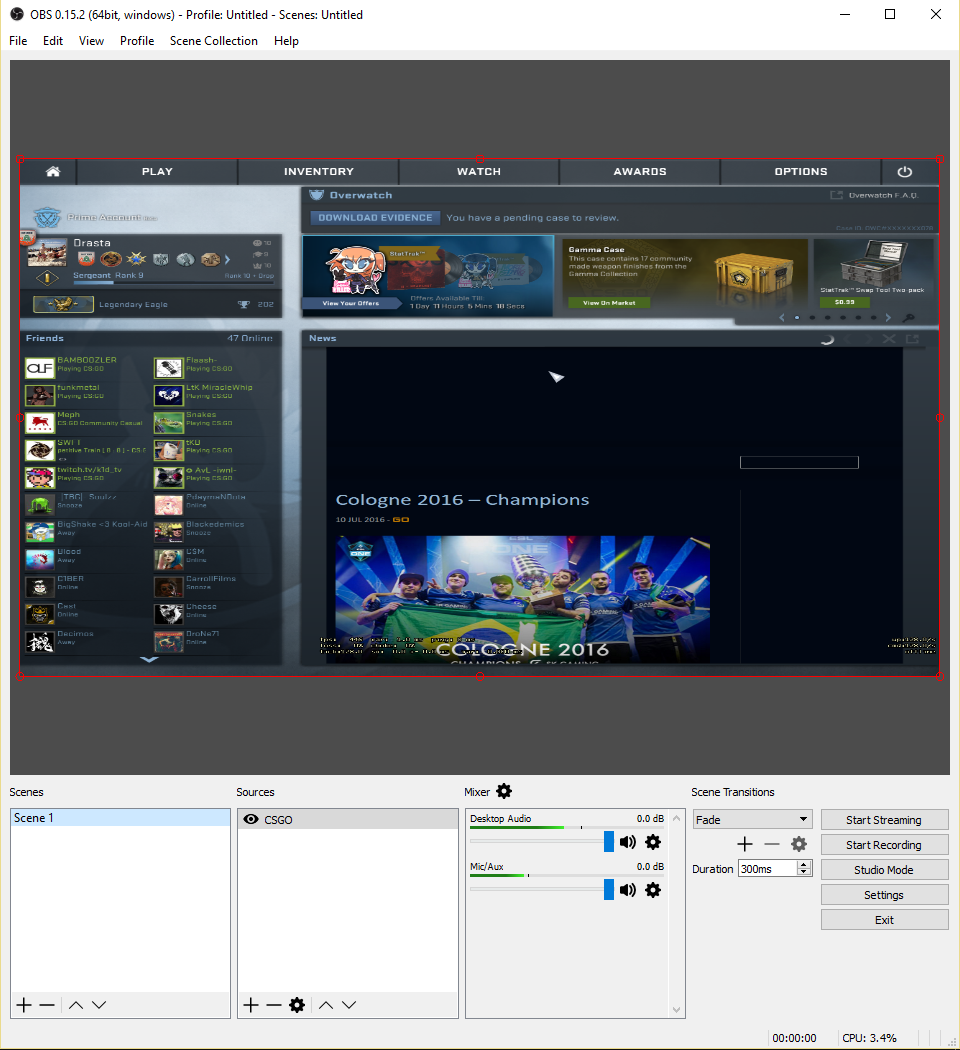The image size is (960, 1050).
Task: Mute Mic/Aux speaker icon
Action: point(628,890)
